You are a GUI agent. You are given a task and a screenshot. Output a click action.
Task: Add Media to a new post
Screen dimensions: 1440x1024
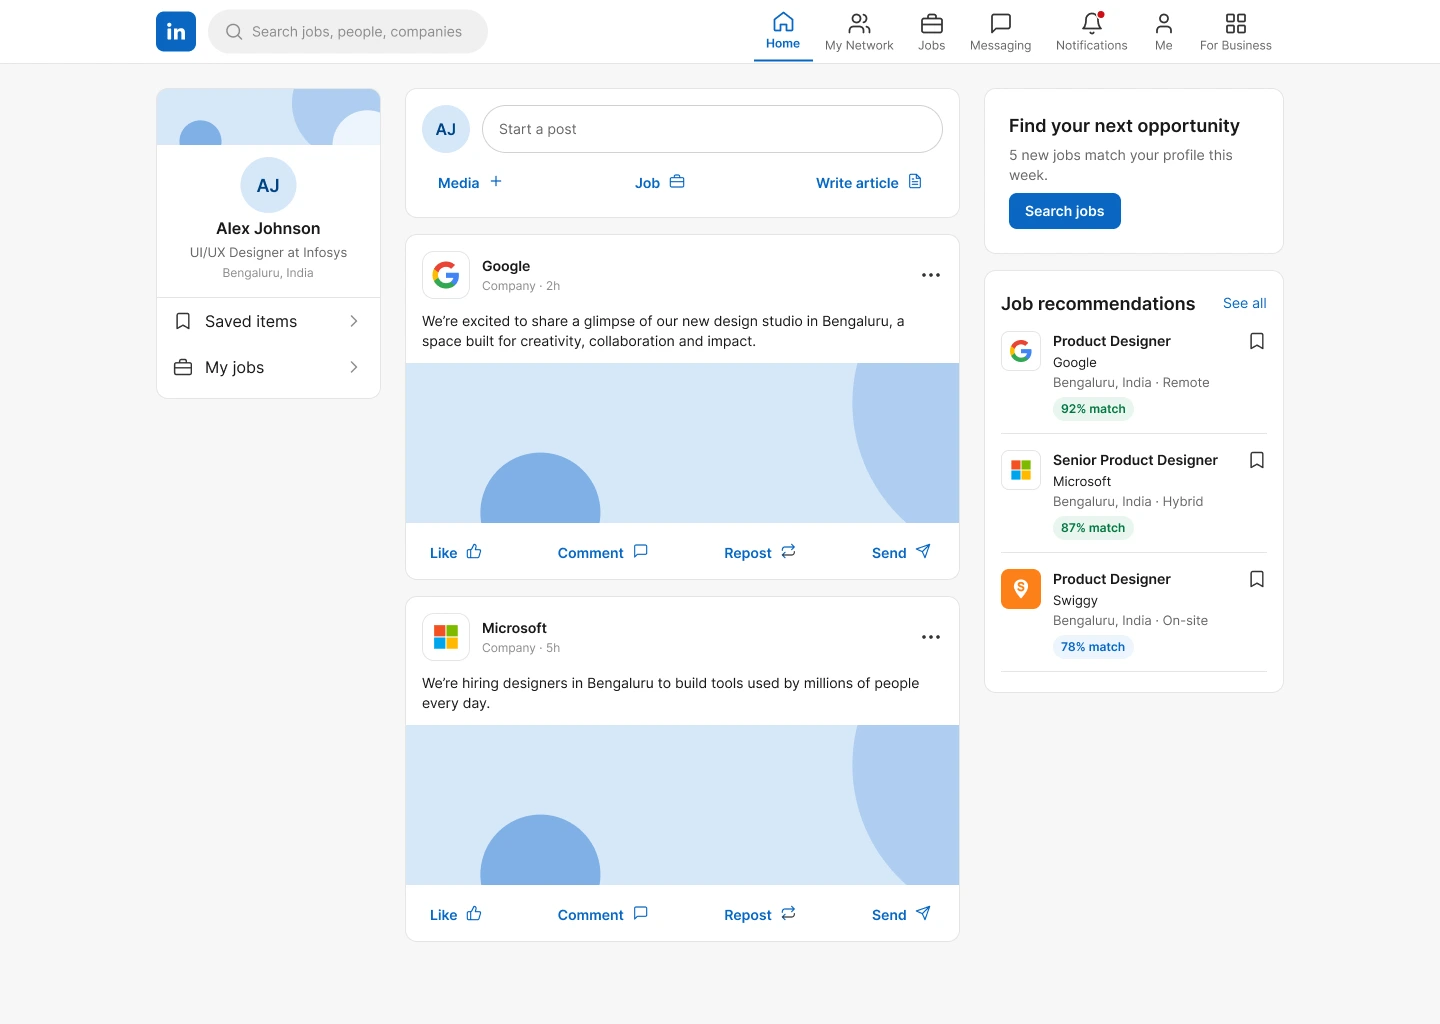470,182
